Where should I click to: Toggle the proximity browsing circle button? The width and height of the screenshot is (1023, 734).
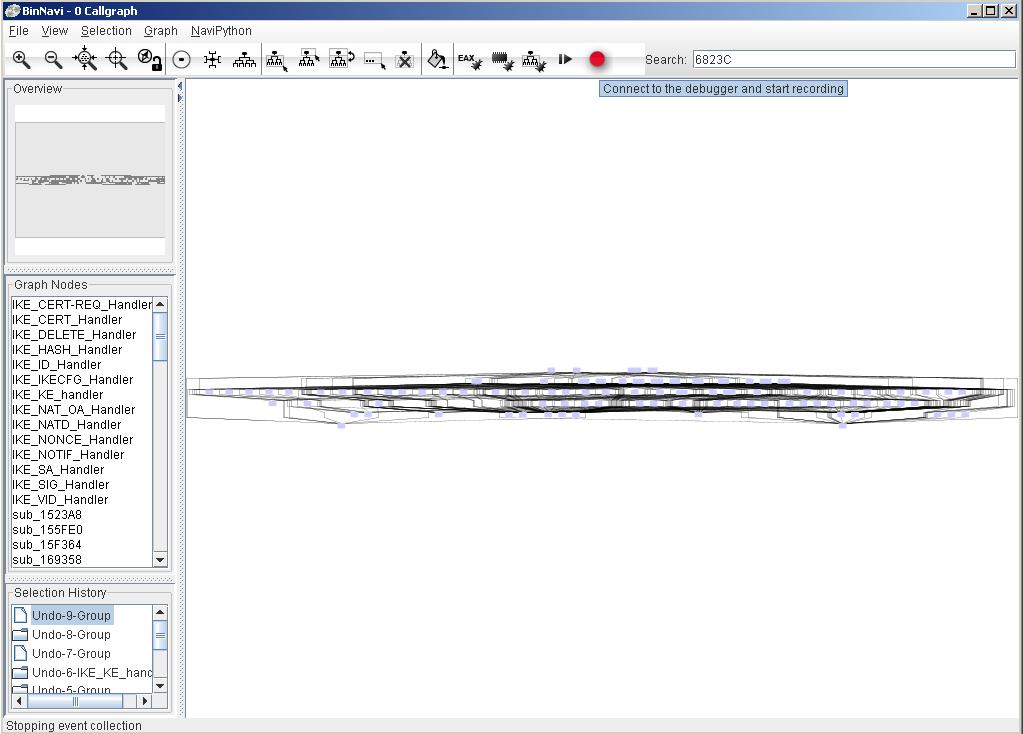point(180,59)
